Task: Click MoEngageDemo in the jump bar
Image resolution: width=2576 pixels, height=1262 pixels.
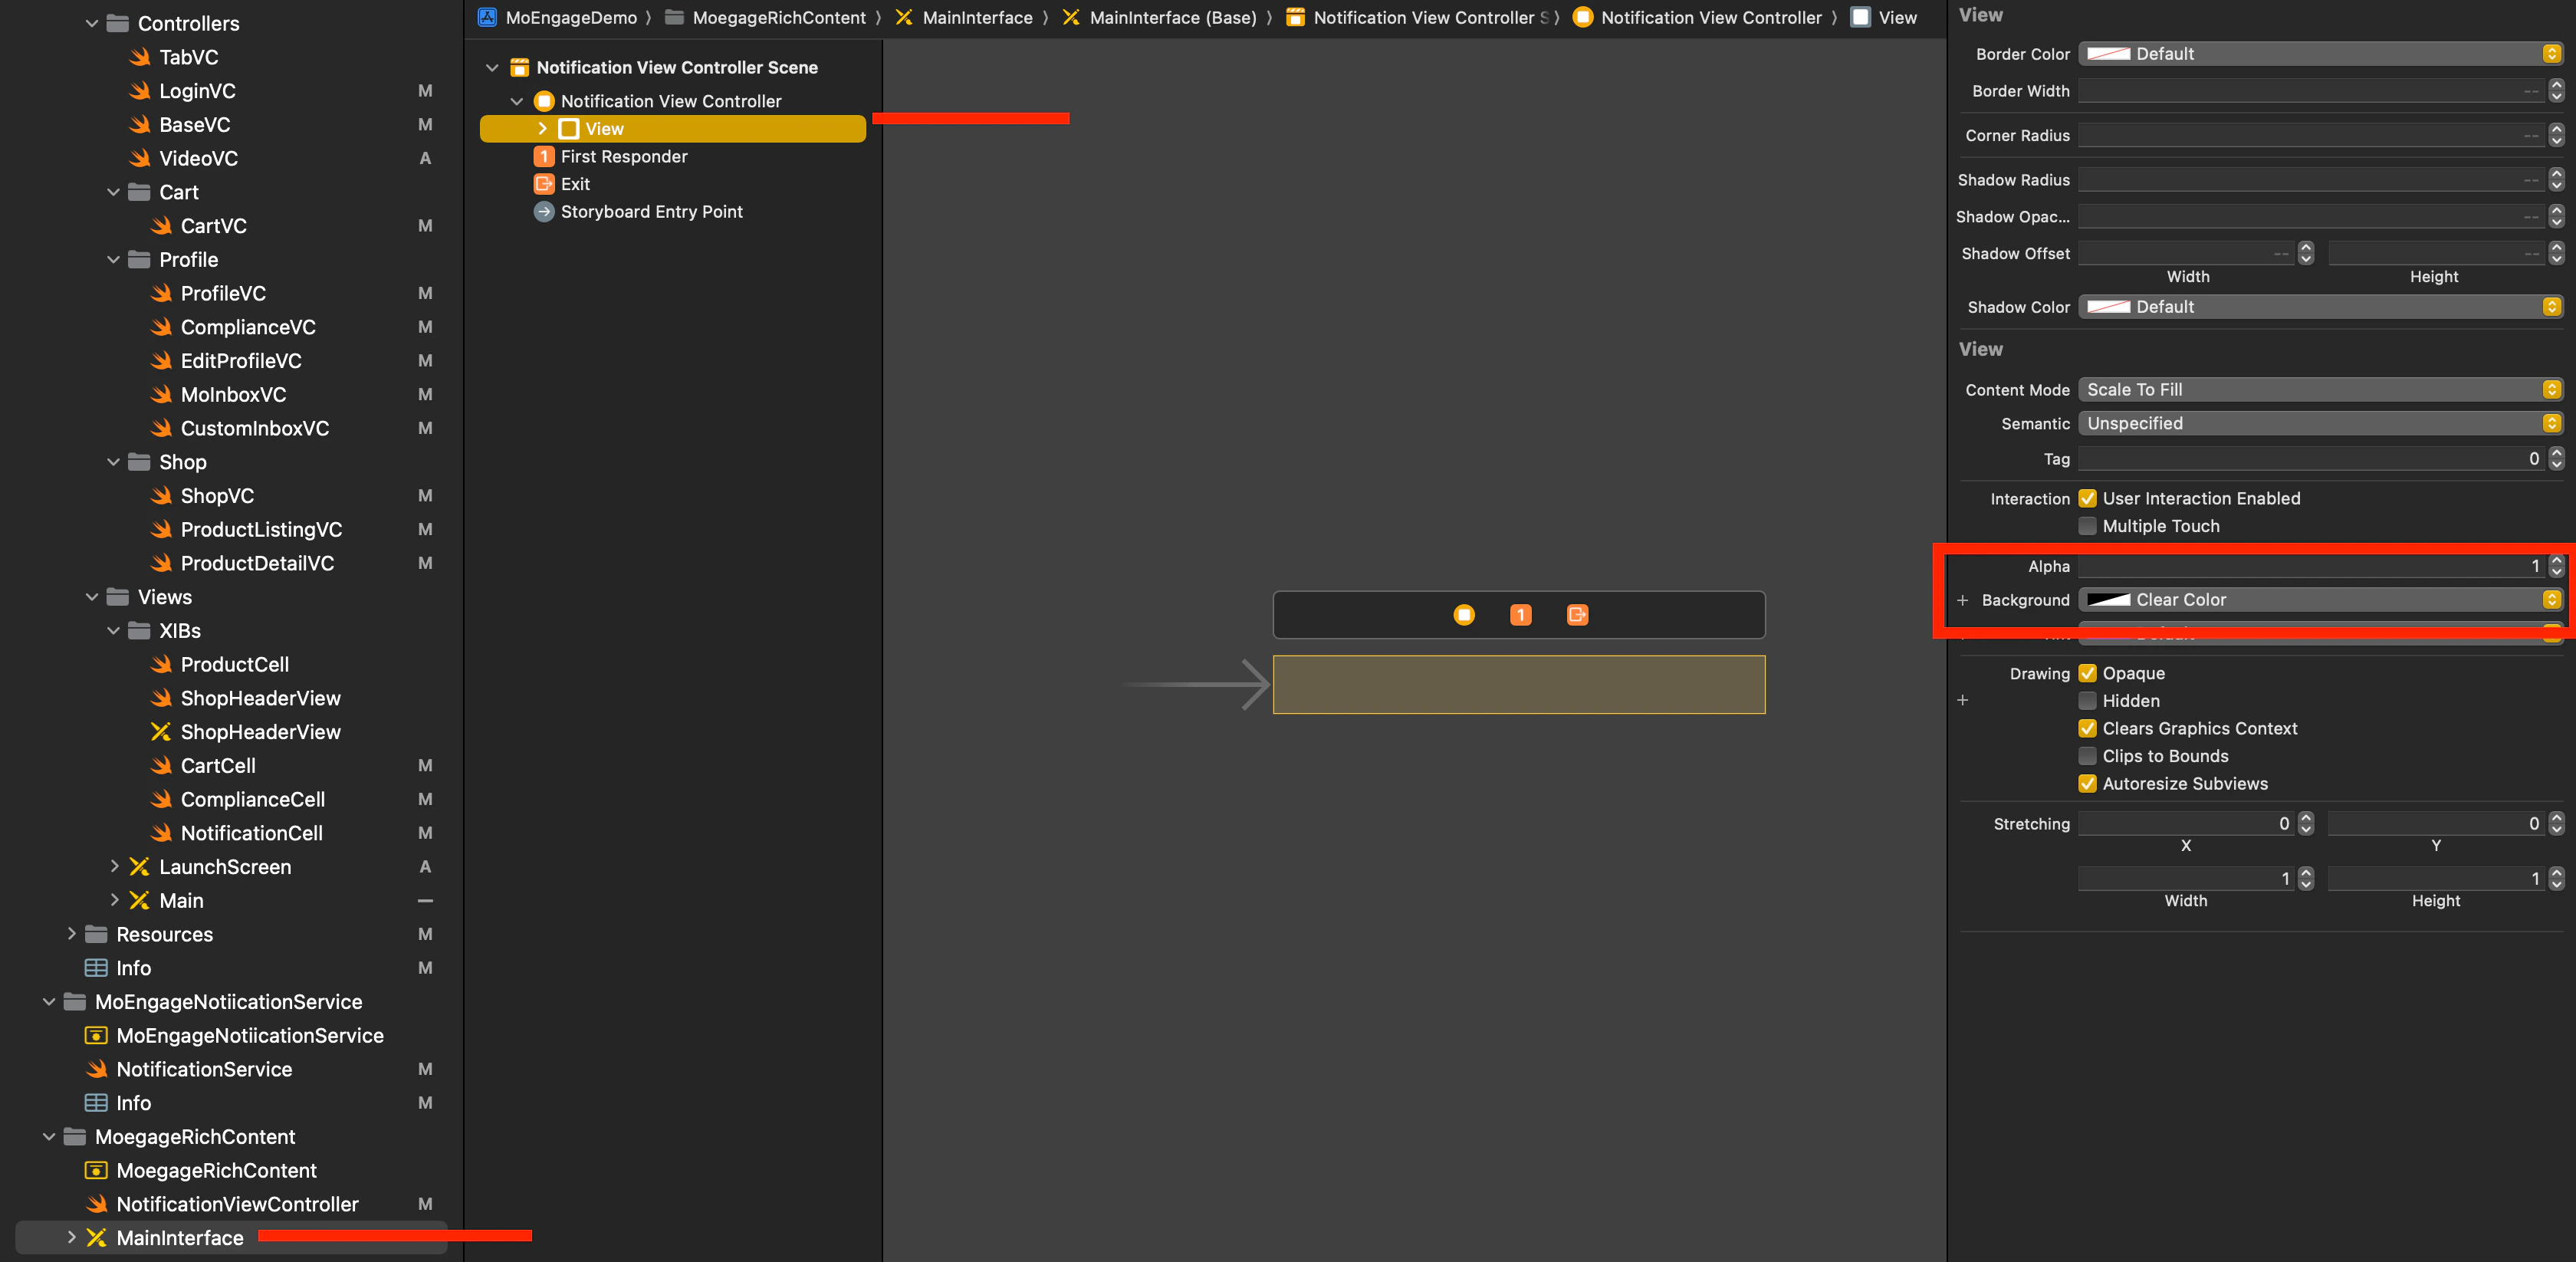Action: tap(572, 17)
